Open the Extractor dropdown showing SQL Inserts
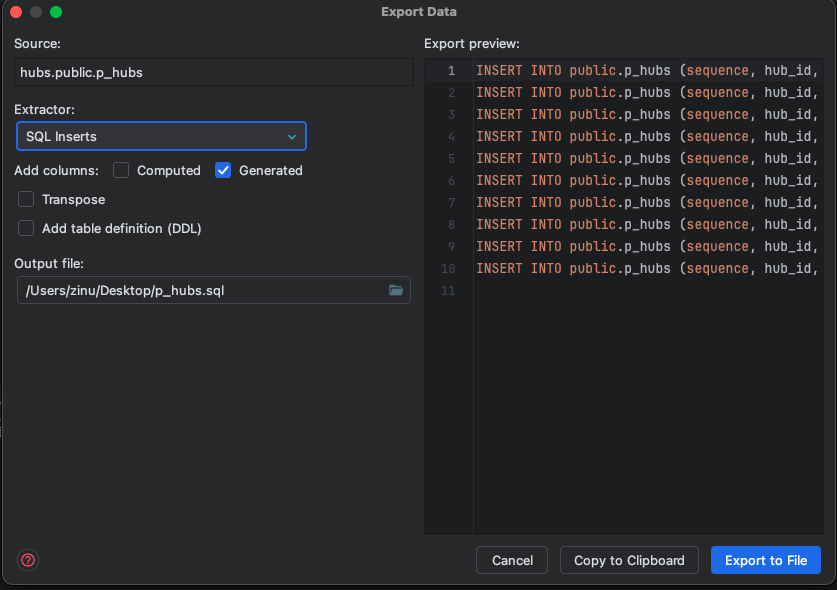 (x=161, y=136)
